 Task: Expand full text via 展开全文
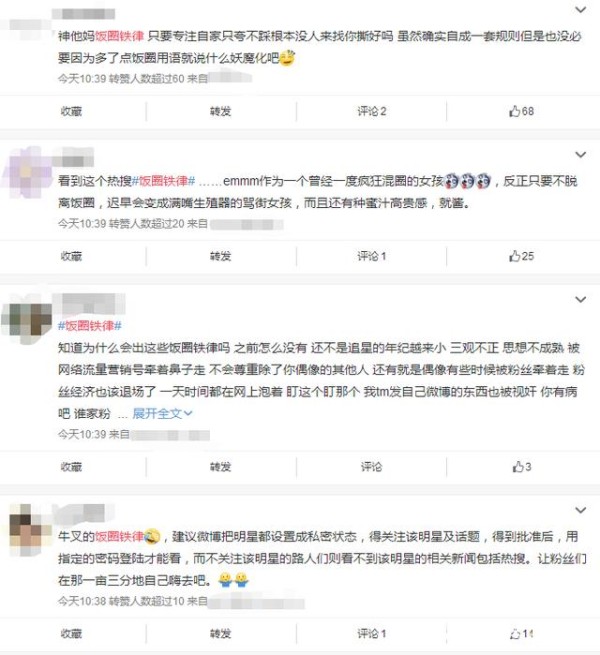(162, 414)
